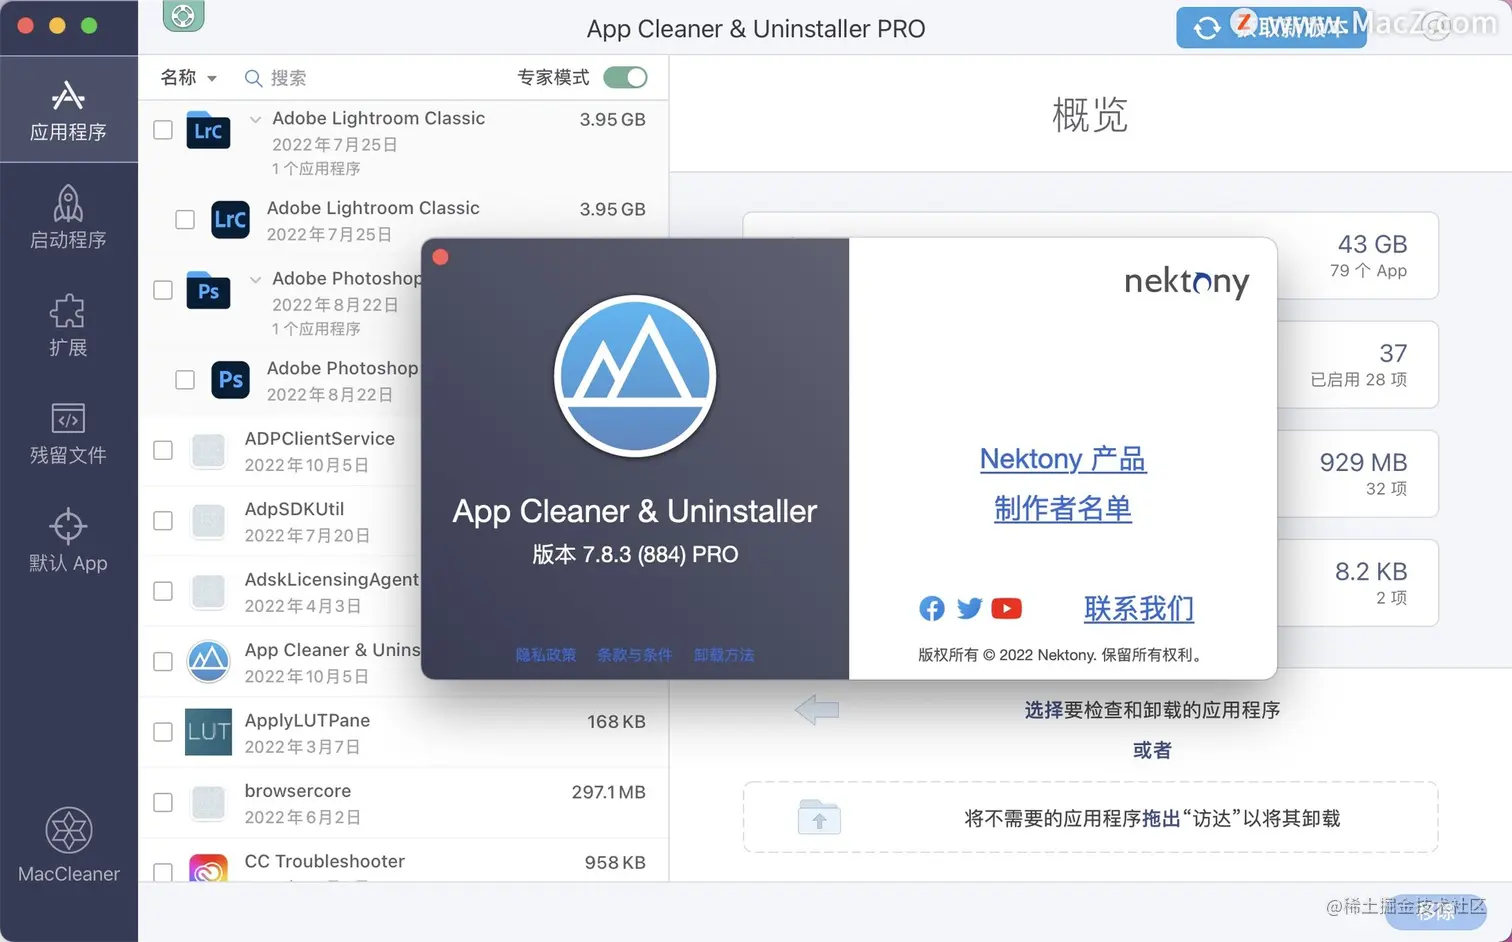Click the lifebuoy help icon in title bar
The width and height of the screenshot is (1512, 942).
click(x=183, y=15)
